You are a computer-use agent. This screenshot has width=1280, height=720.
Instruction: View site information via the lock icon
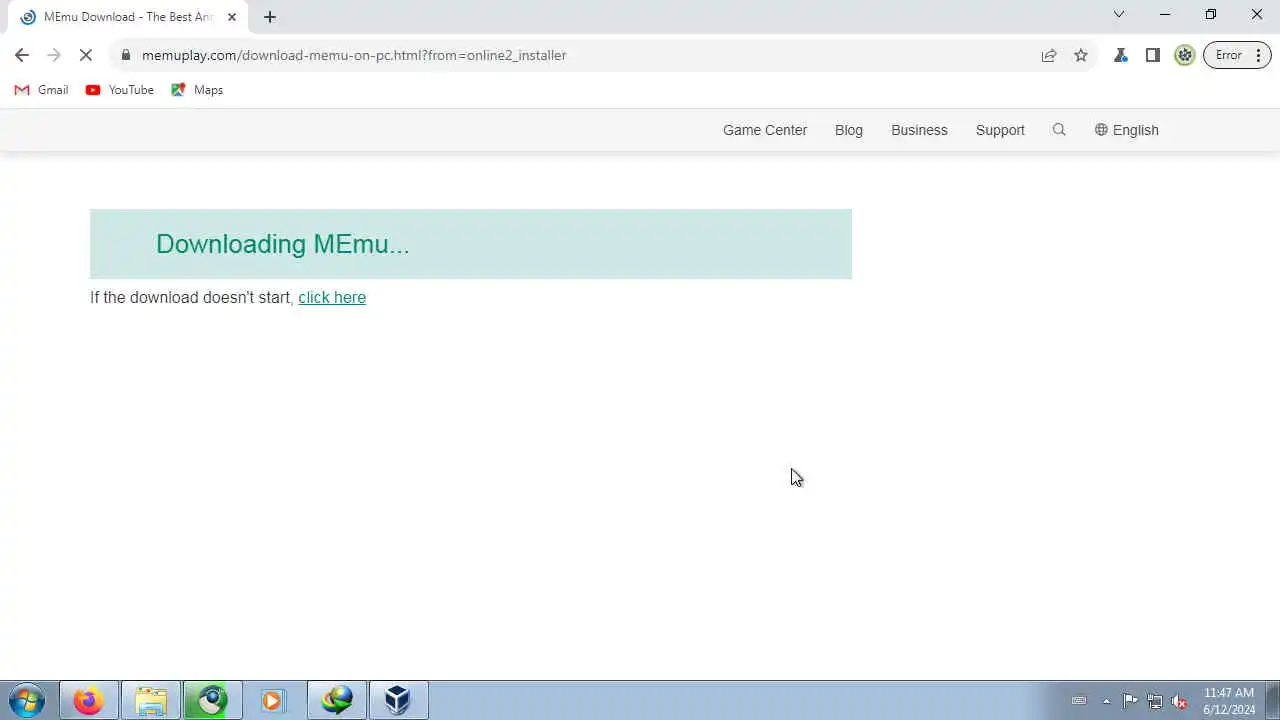(126, 55)
